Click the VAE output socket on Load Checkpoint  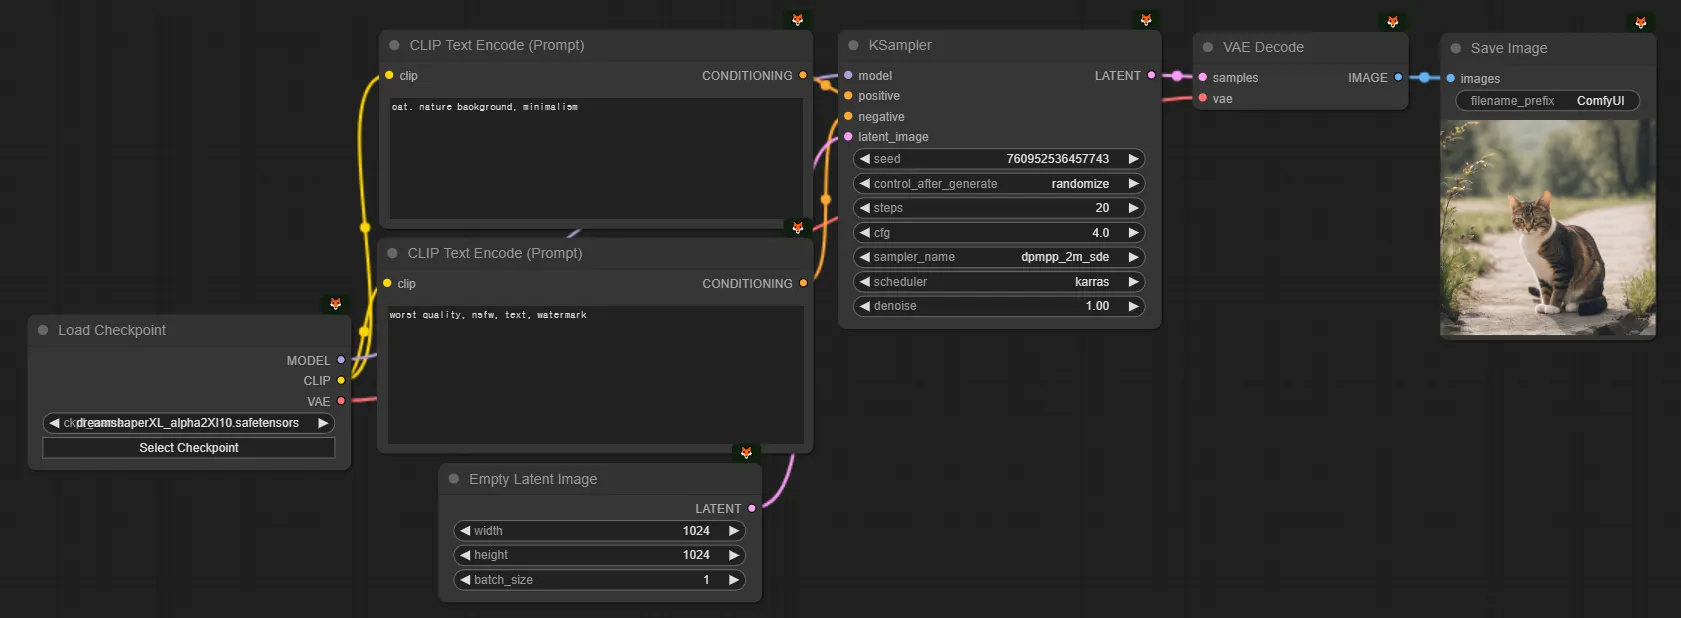point(341,401)
